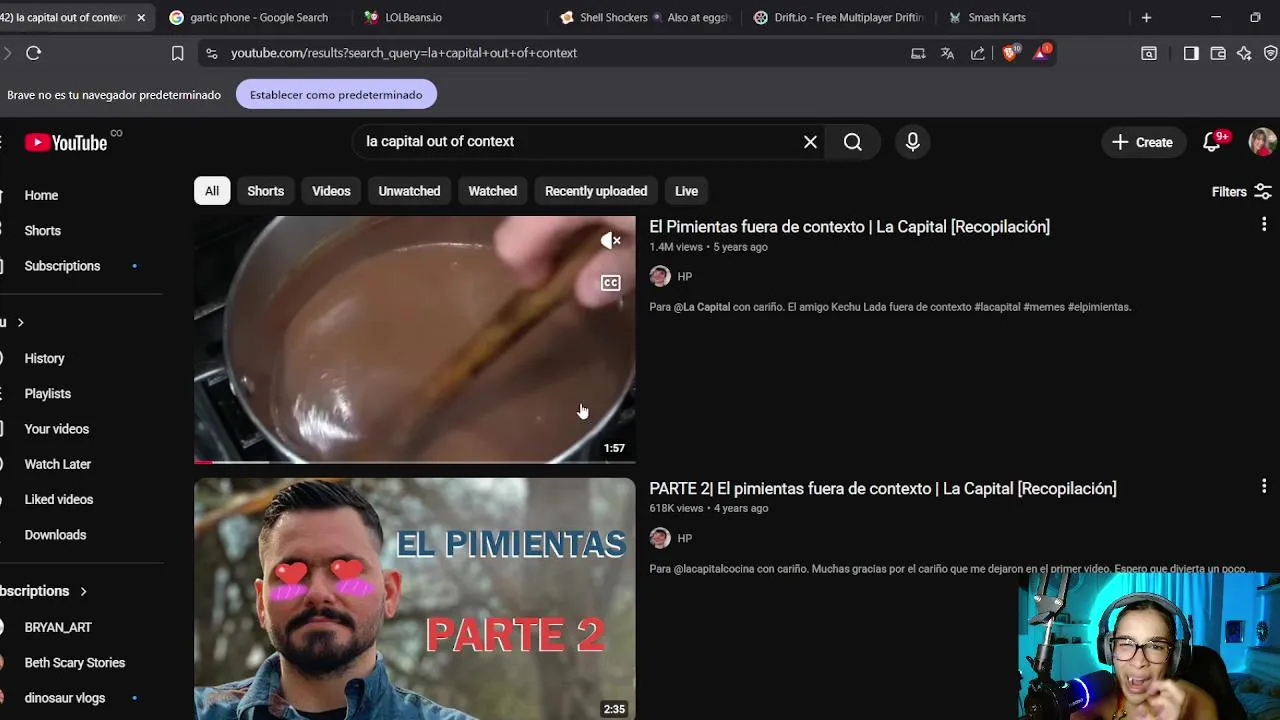The height and width of the screenshot is (720, 1280).
Task: Open Leo AI sparkle icon
Action: tap(1244, 53)
